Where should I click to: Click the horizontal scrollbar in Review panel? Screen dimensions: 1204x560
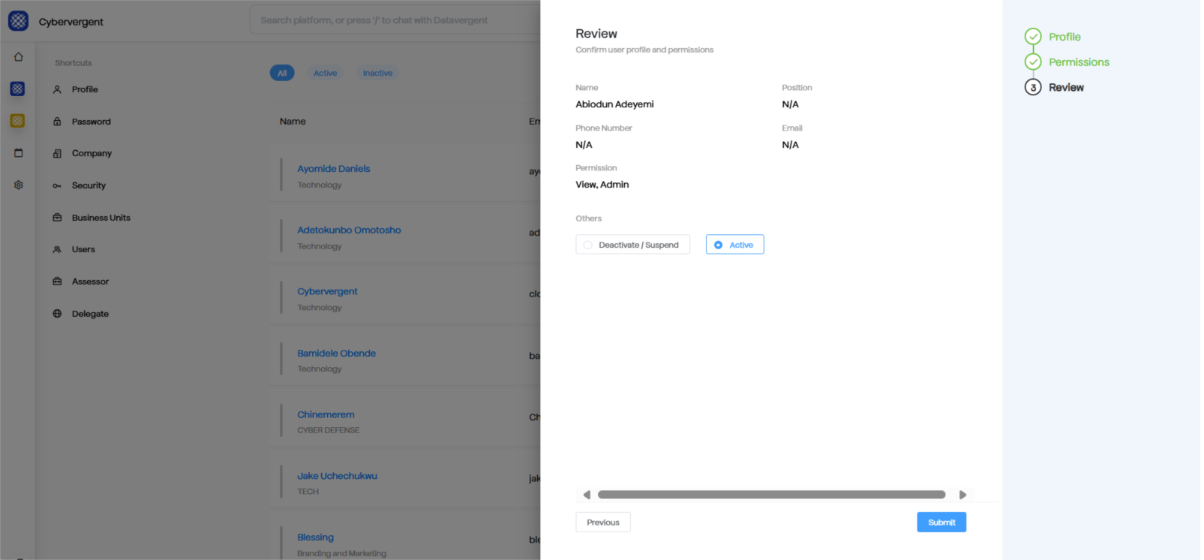771,495
